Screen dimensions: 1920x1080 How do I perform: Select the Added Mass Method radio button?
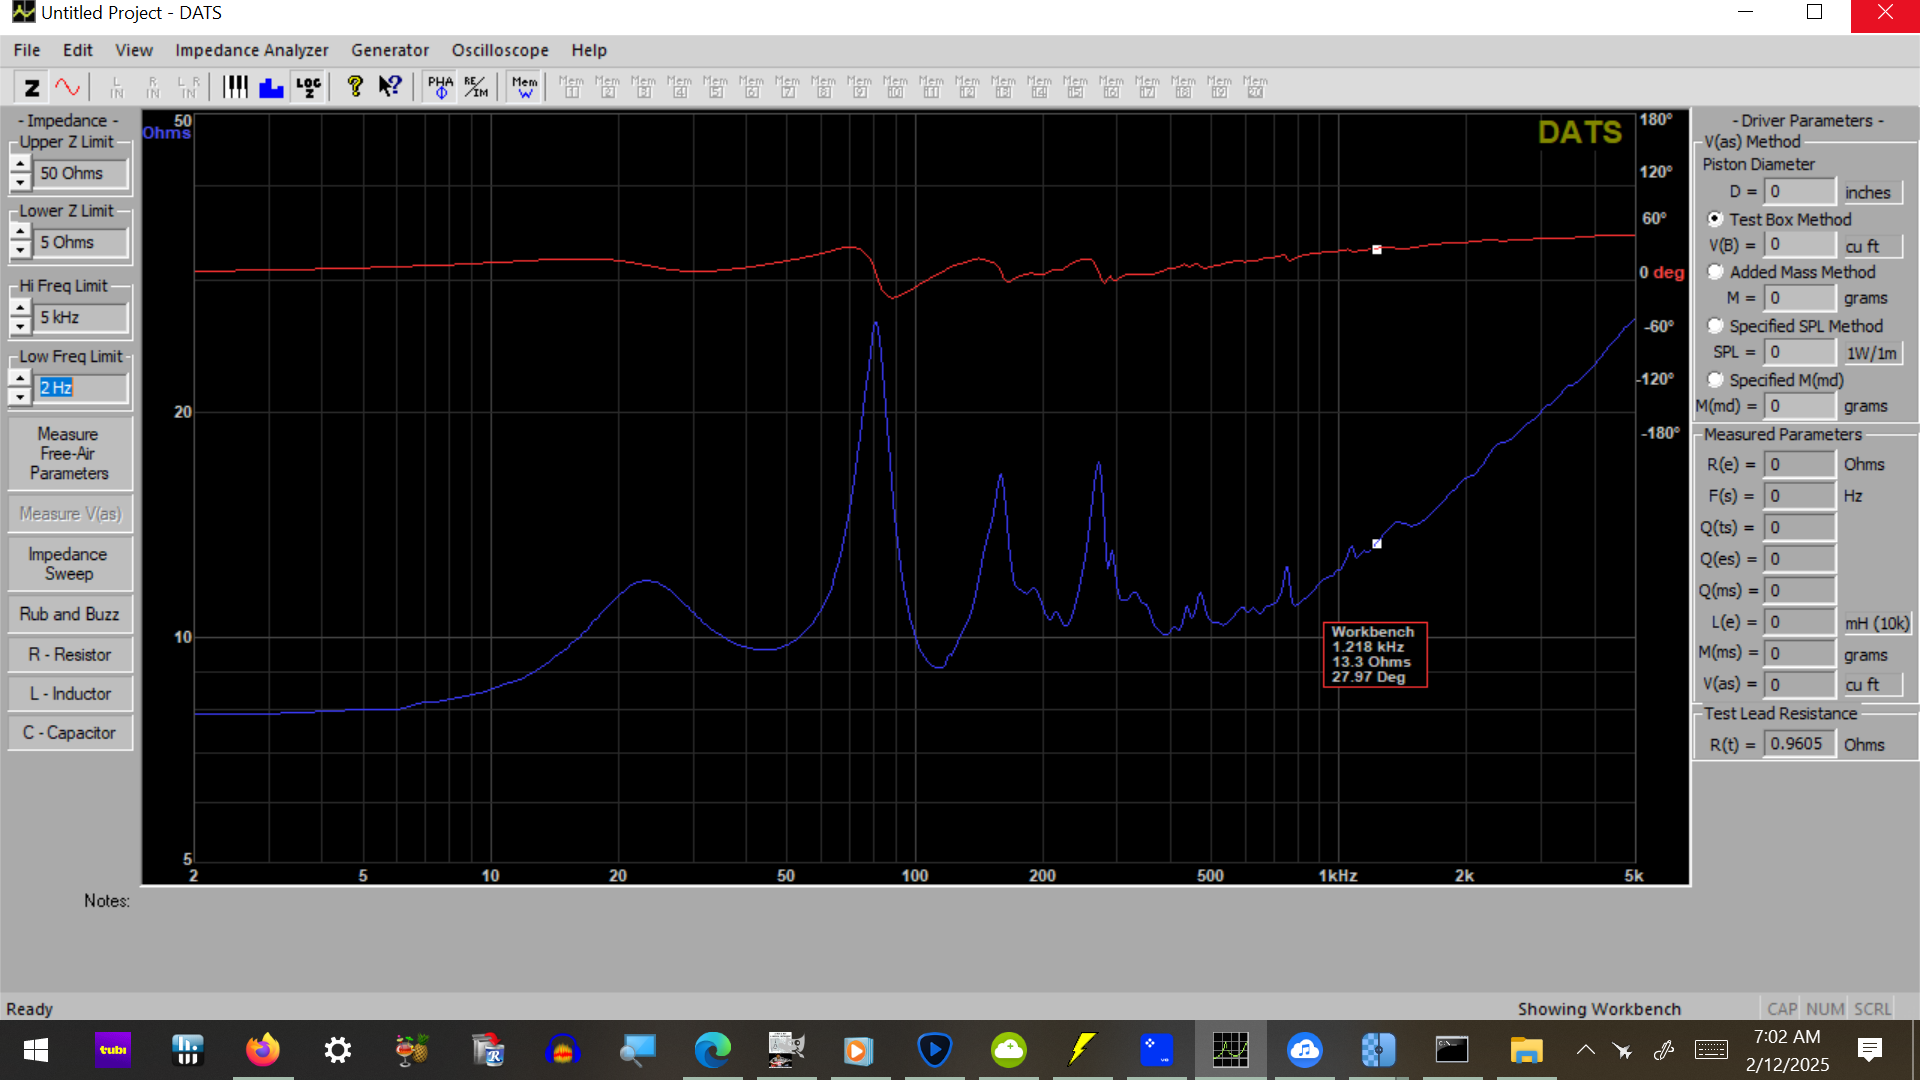click(x=1715, y=272)
